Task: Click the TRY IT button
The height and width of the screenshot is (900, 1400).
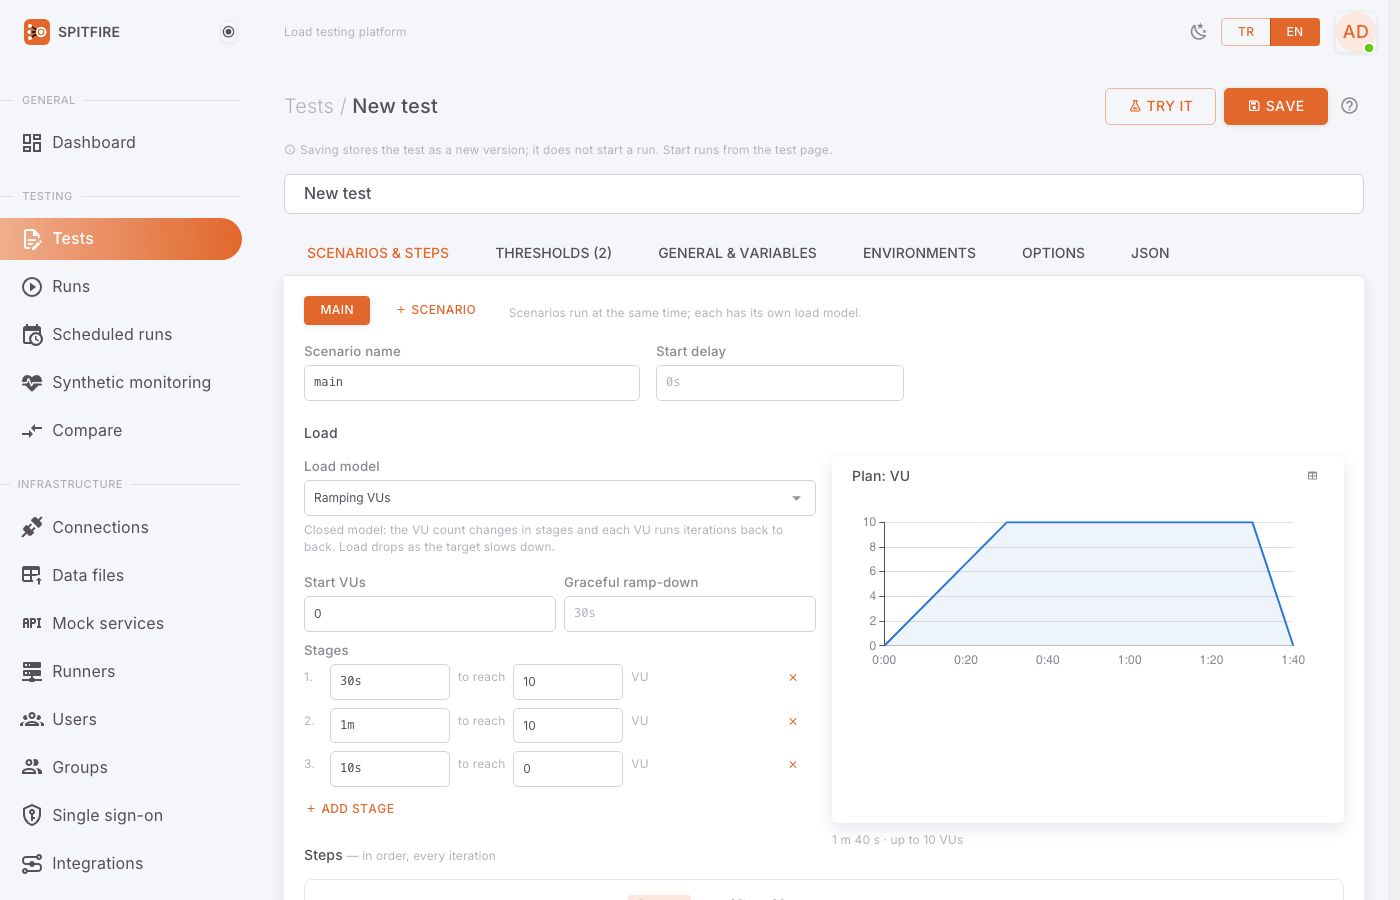Action: [1160, 107]
